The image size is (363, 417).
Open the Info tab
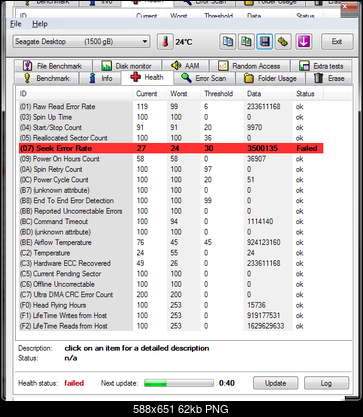(x=100, y=78)
